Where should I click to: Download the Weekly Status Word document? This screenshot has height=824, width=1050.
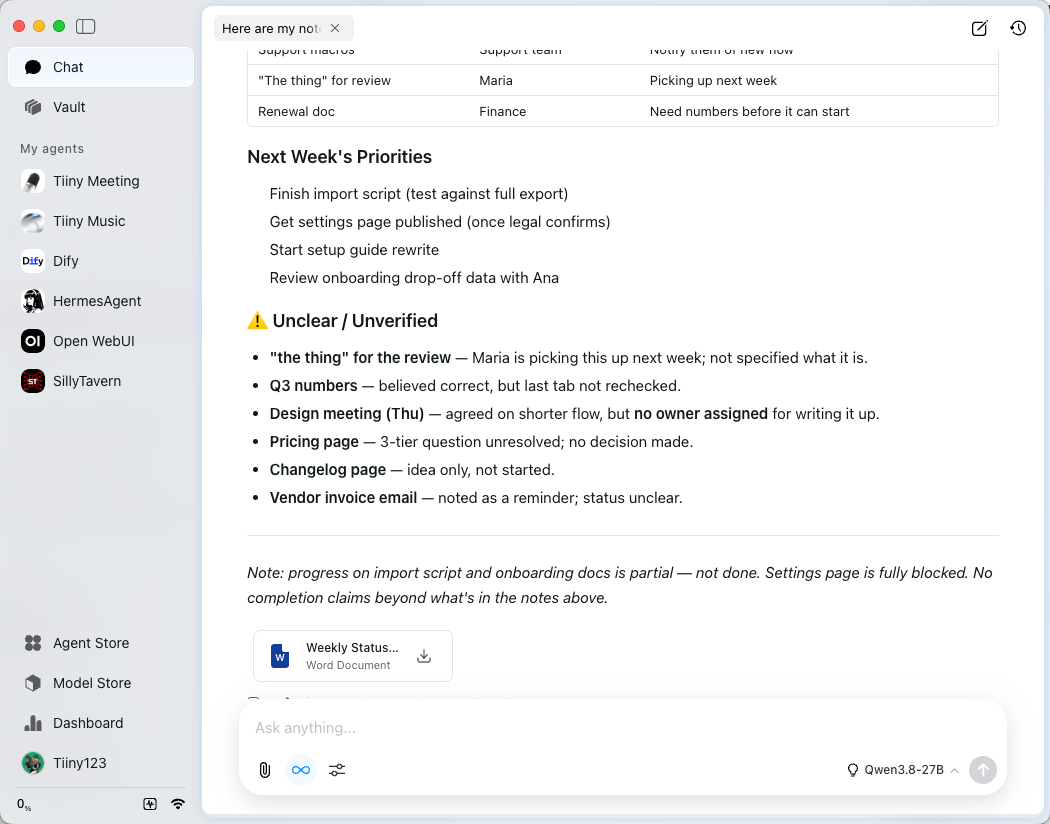point(424,656)
